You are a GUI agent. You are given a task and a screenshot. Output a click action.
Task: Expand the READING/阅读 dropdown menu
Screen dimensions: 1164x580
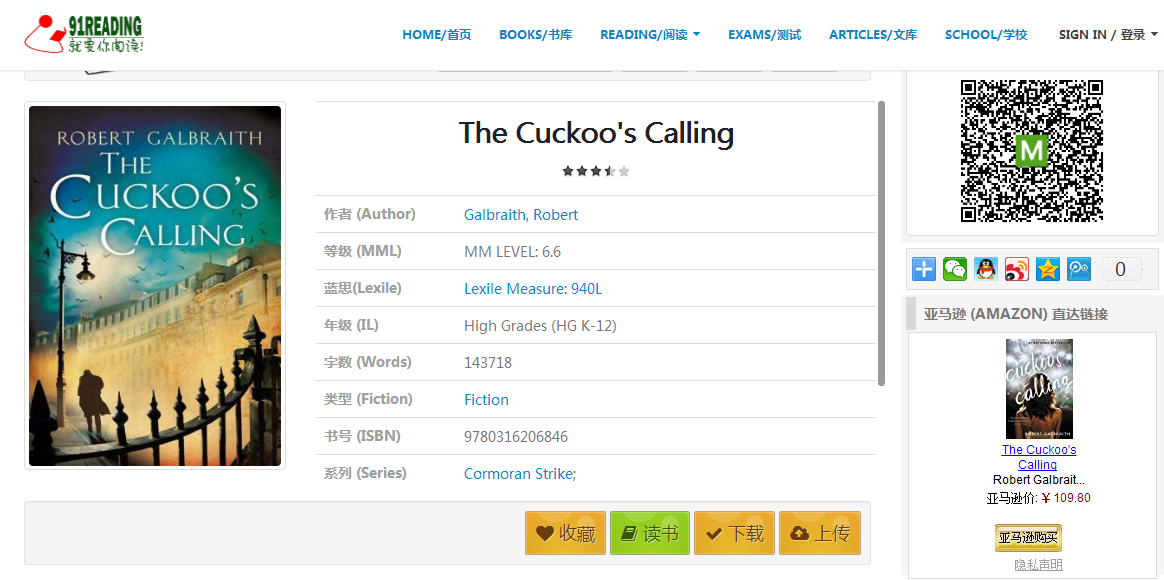(x=650, y=35)
